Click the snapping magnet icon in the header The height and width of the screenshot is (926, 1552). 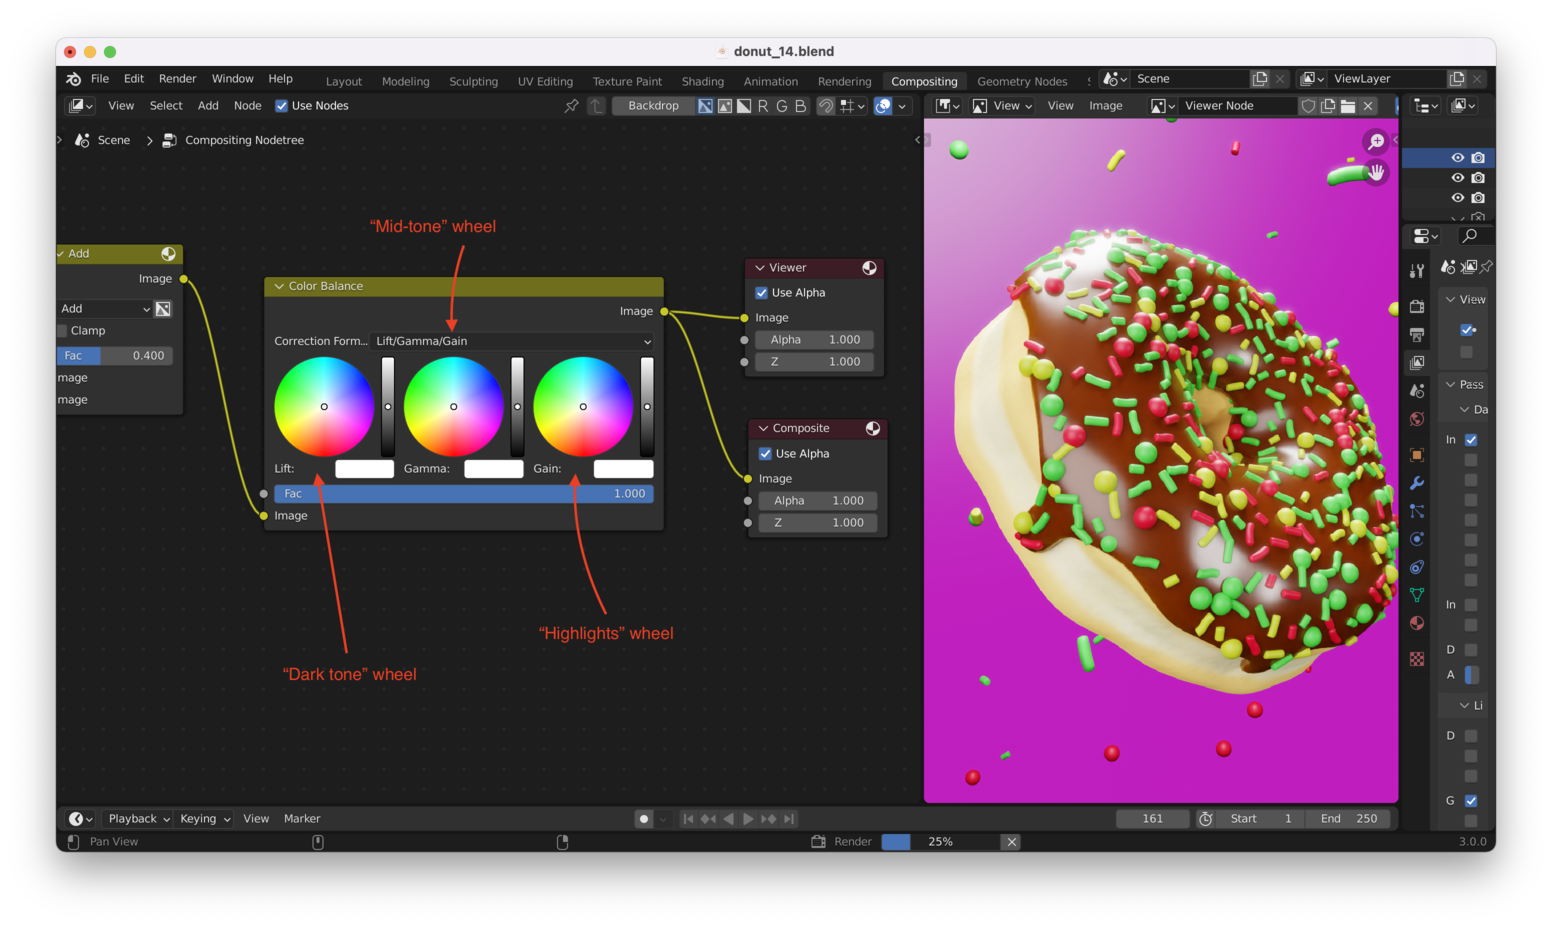click(x=826, y=105)
